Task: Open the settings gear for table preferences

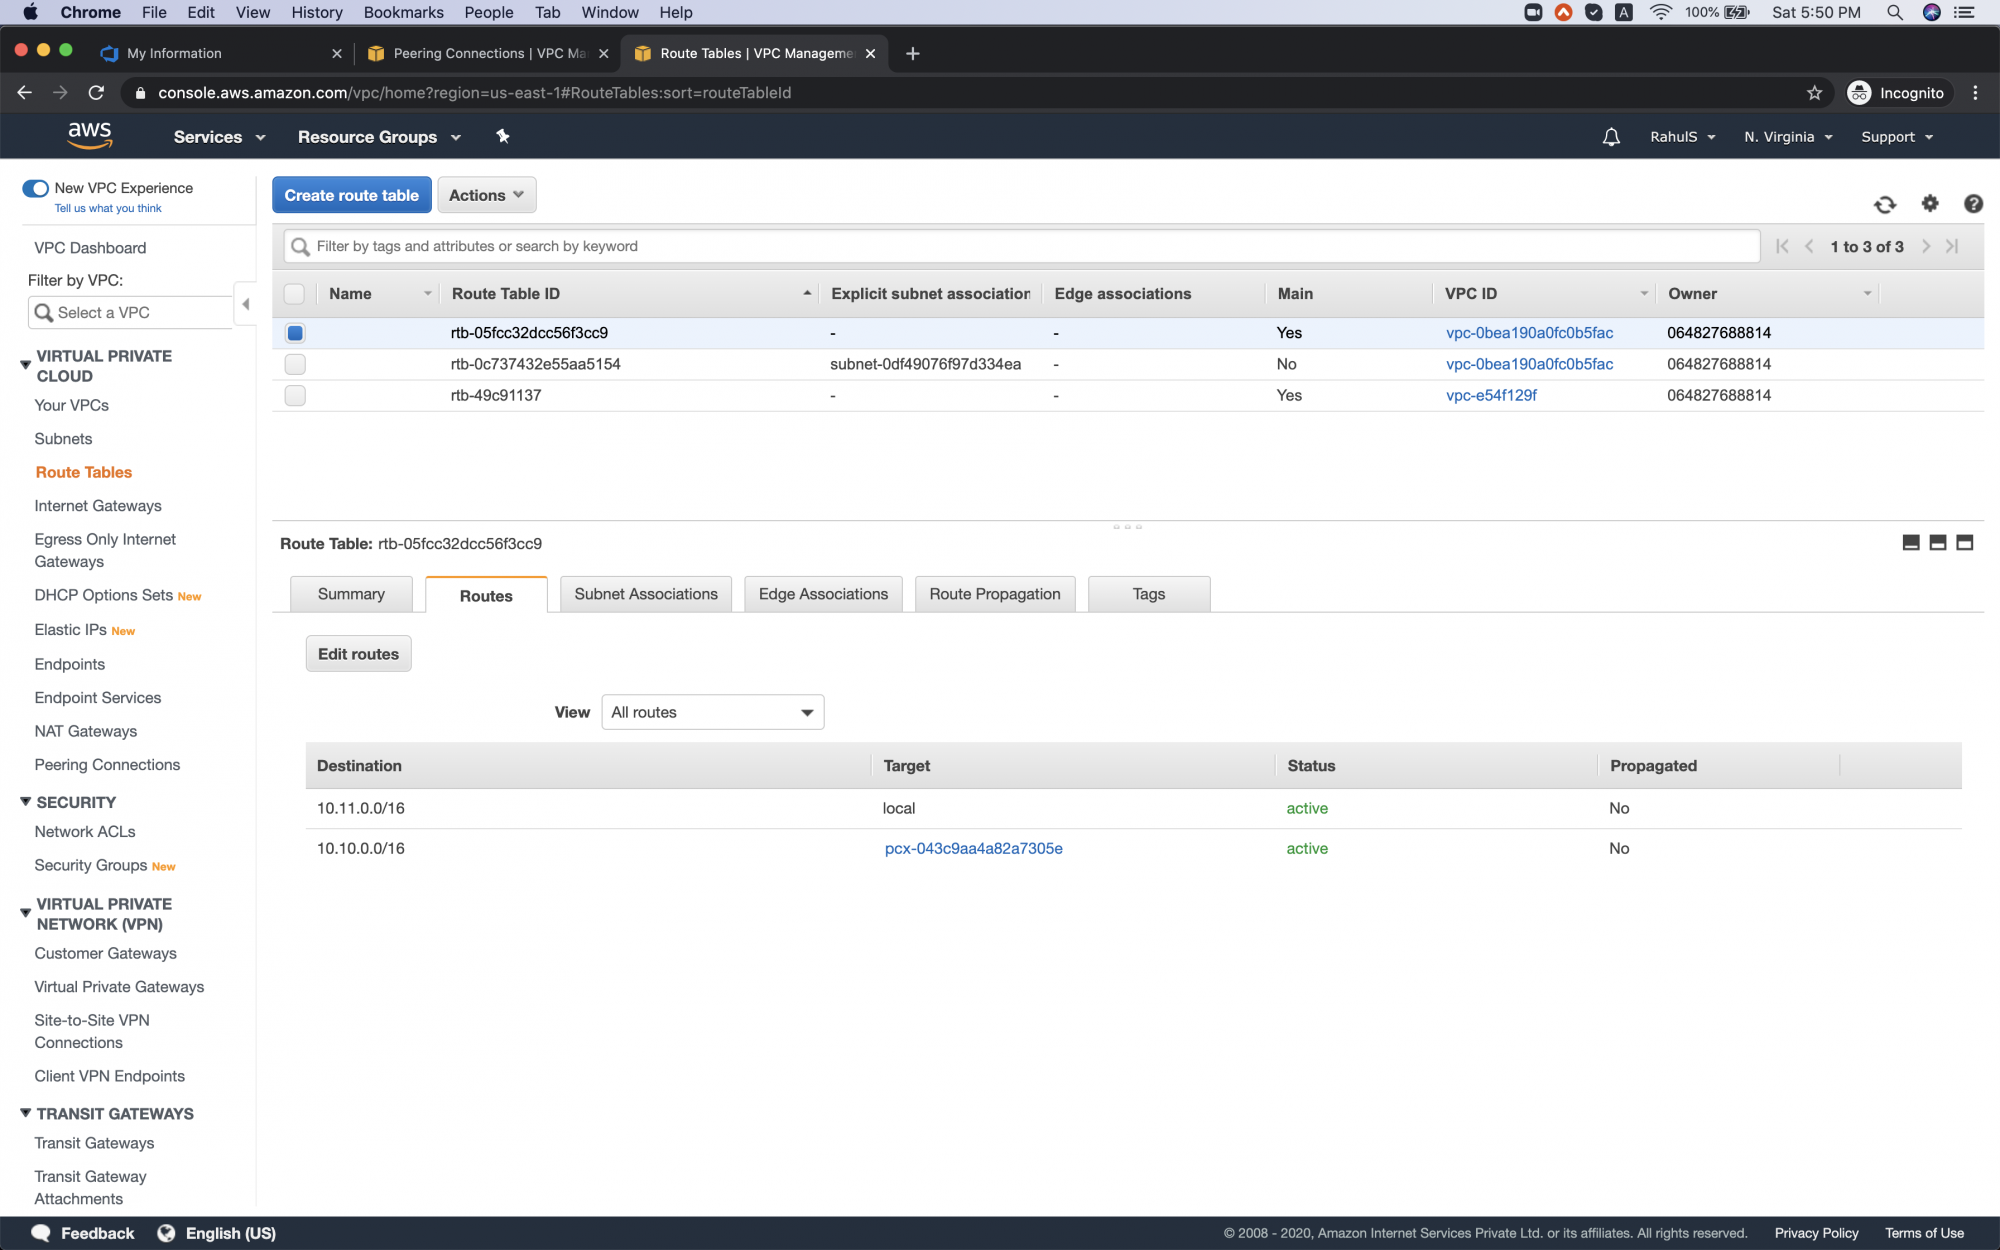Action: [x=1930, y=204]
